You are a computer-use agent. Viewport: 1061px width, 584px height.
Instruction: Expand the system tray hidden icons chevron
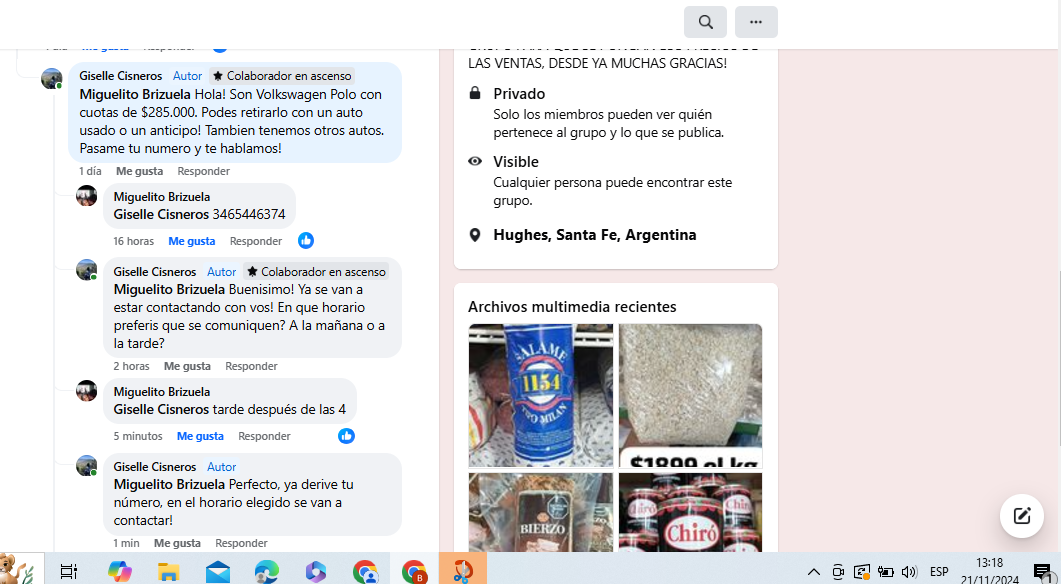(x=813, y=572)
